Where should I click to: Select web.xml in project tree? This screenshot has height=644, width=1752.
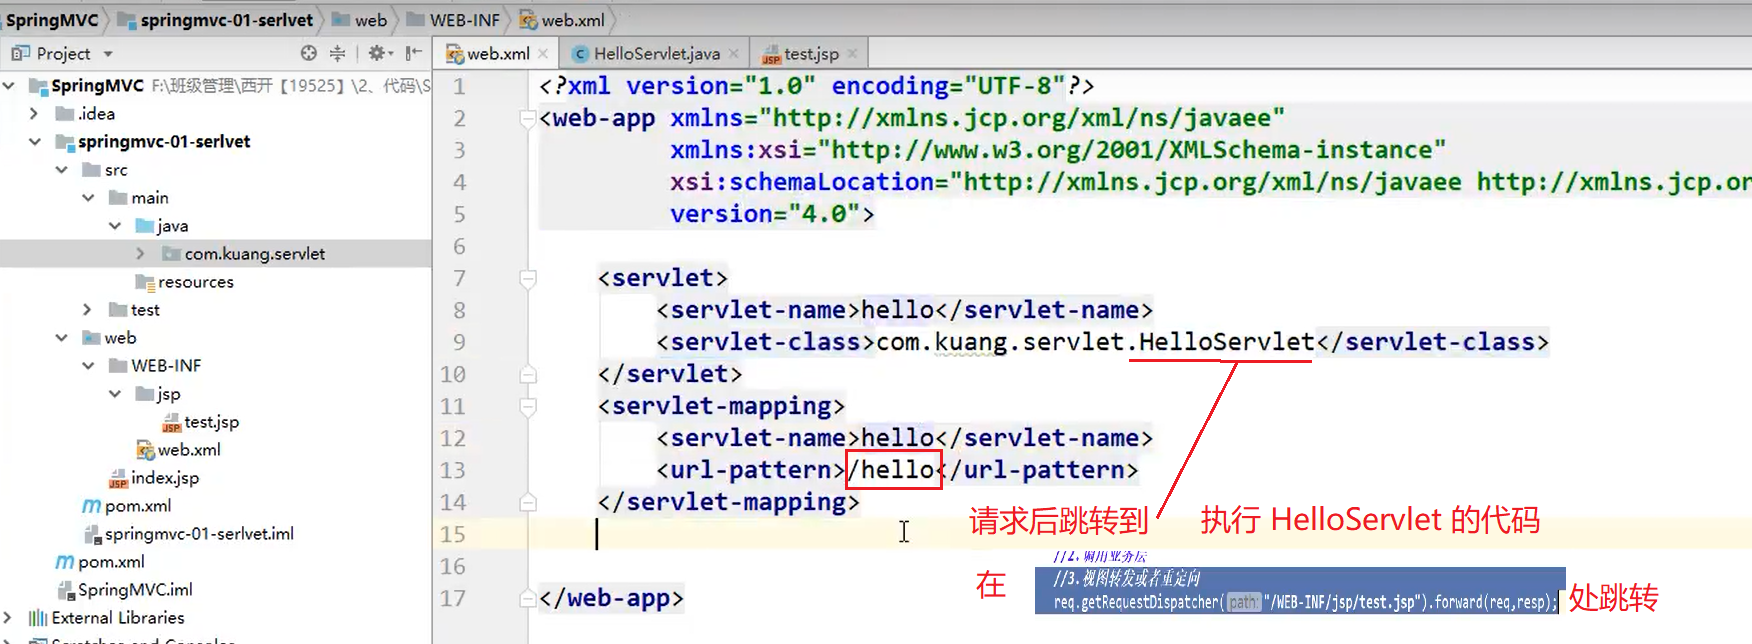pos(189,450)
